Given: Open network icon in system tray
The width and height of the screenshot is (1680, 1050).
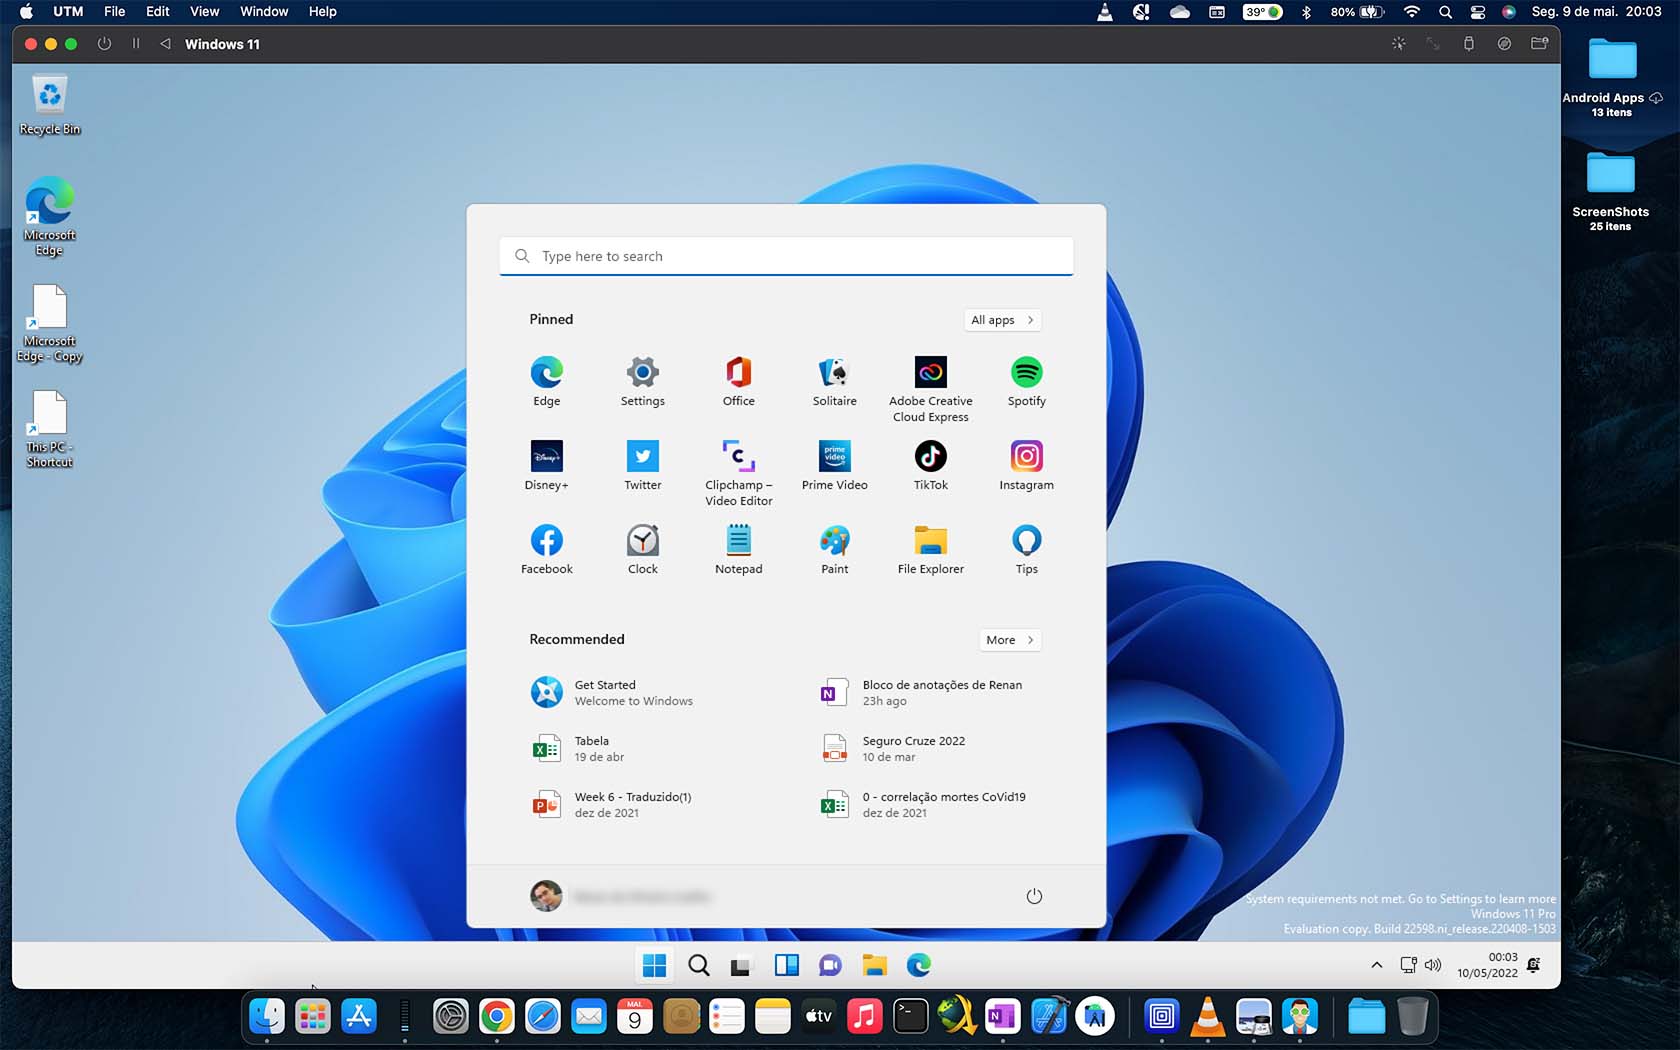Looking at the screenshot, I should (x=1408, y=965).
